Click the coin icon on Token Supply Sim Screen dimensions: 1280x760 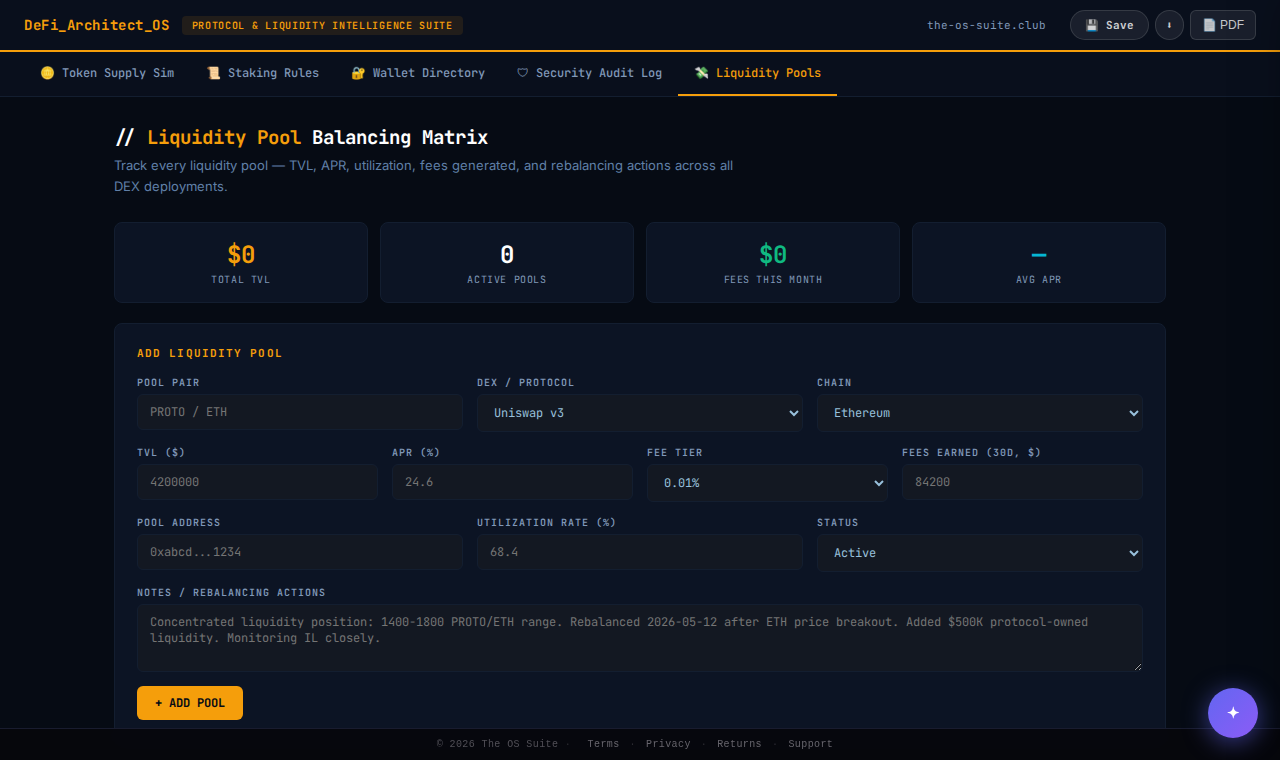point(47,73)
